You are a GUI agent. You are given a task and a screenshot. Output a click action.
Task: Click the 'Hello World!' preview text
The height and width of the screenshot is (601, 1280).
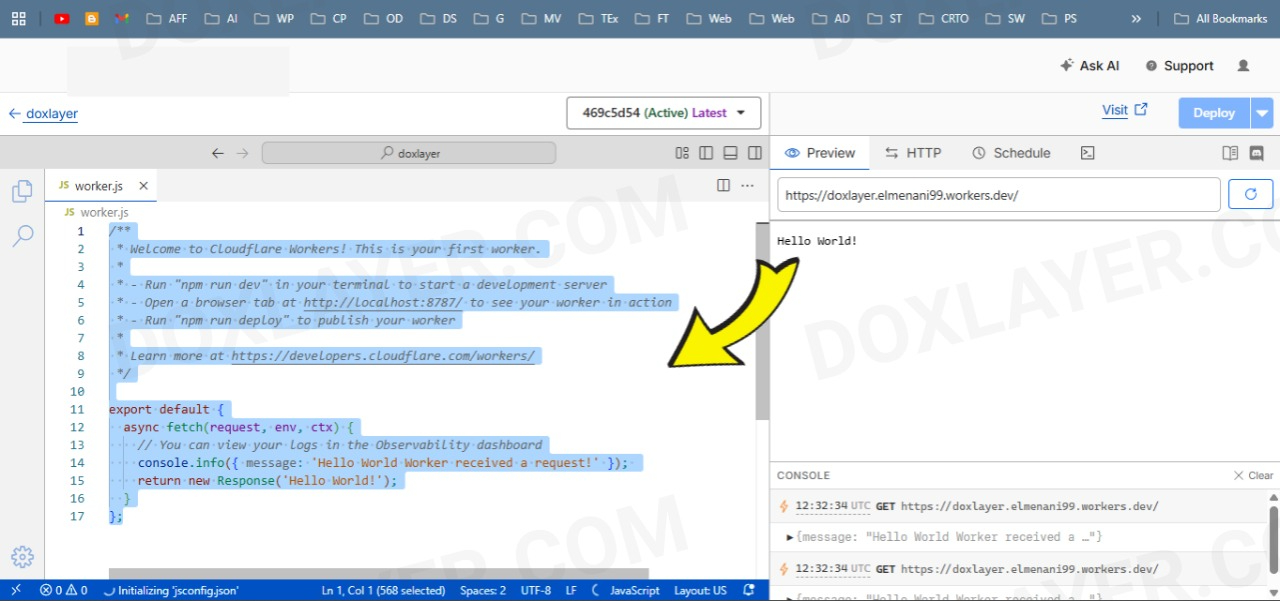(x=817, y=241)
